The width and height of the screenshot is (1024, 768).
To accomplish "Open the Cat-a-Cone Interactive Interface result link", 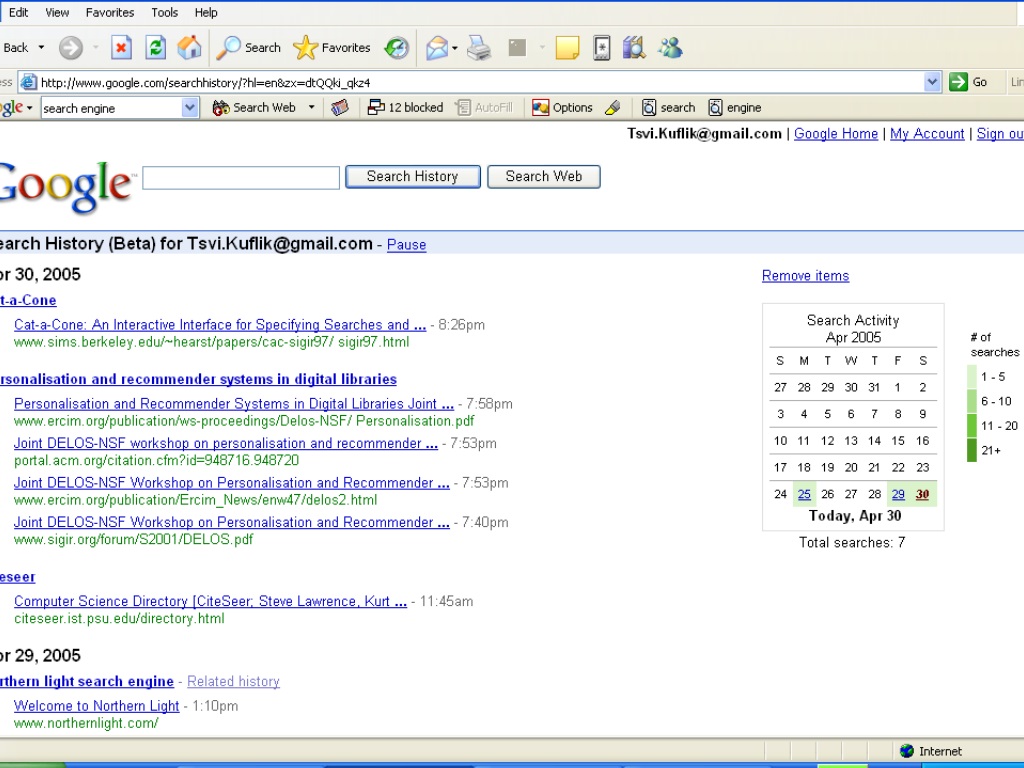I will click(x=220, y=325).
